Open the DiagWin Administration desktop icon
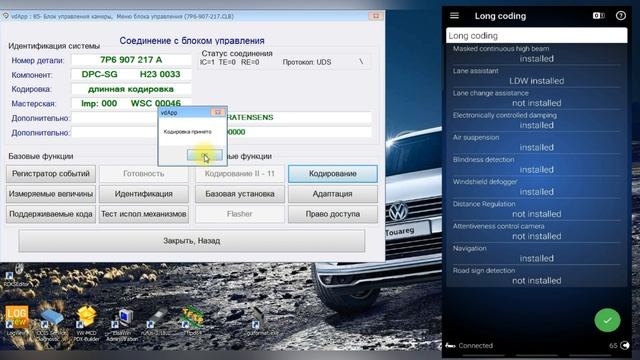The height and width of the screenshot is (360, 640). point(122,324)
